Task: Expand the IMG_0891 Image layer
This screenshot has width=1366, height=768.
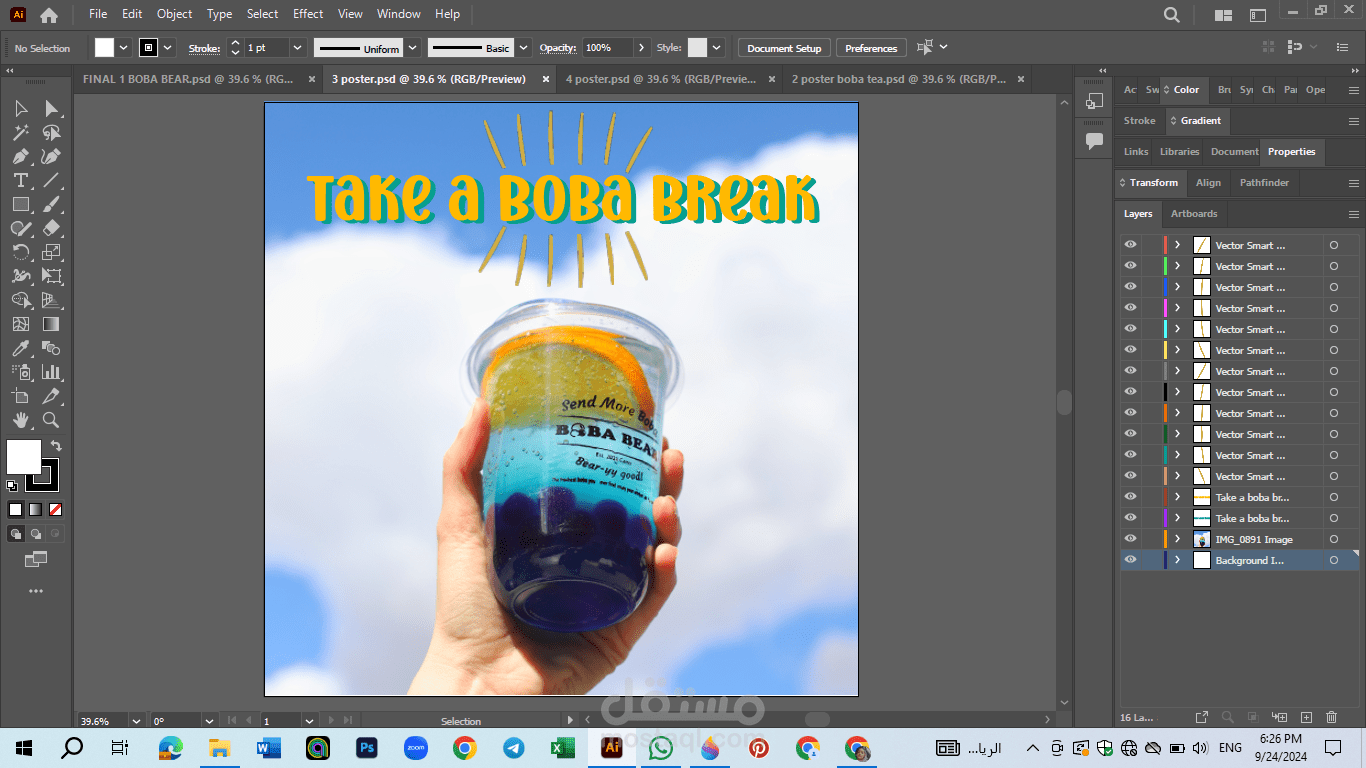Action: (1177, 539)
